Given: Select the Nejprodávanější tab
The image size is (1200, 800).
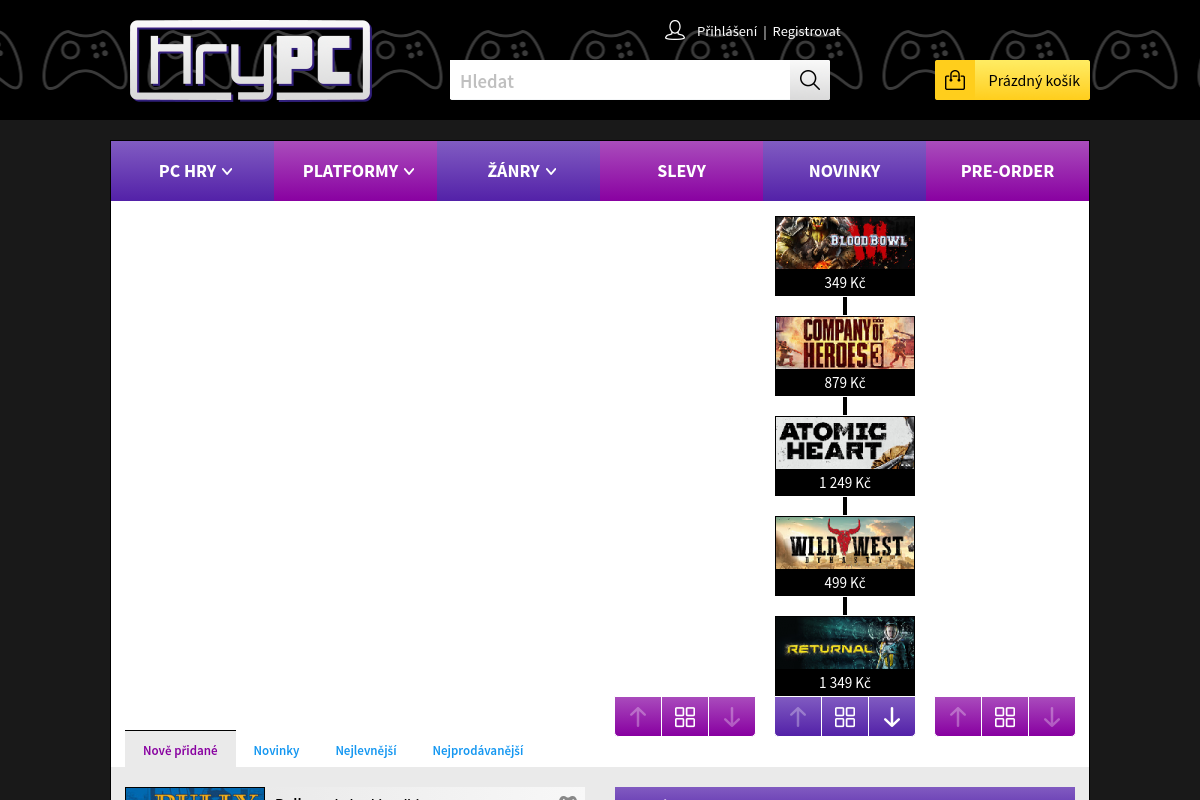Looking at the screenshot, I should pyautogui.click(x=477, y=750).
